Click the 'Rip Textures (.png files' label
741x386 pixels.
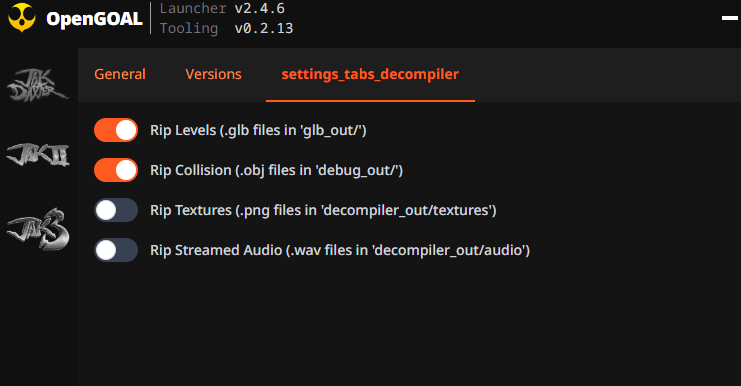tap(323, 210)
